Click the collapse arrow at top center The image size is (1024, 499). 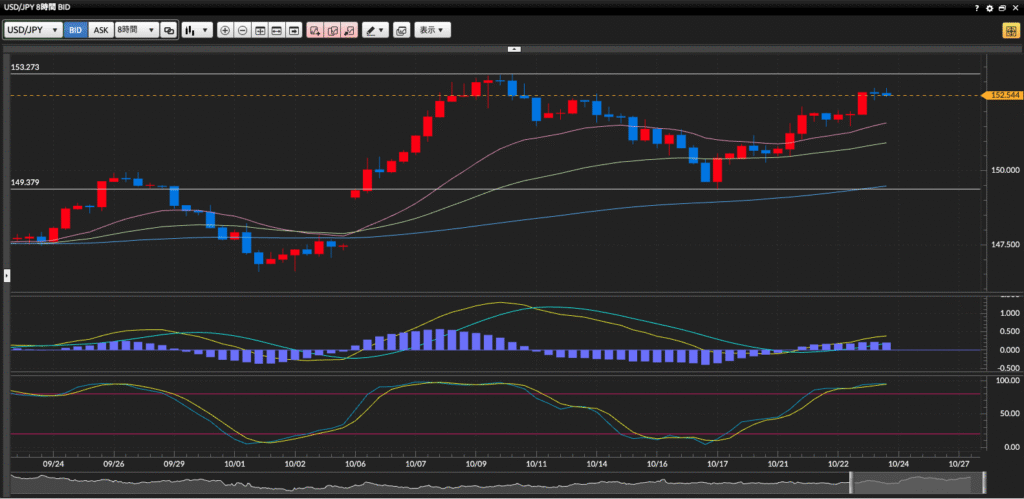(x=514, y=48)
